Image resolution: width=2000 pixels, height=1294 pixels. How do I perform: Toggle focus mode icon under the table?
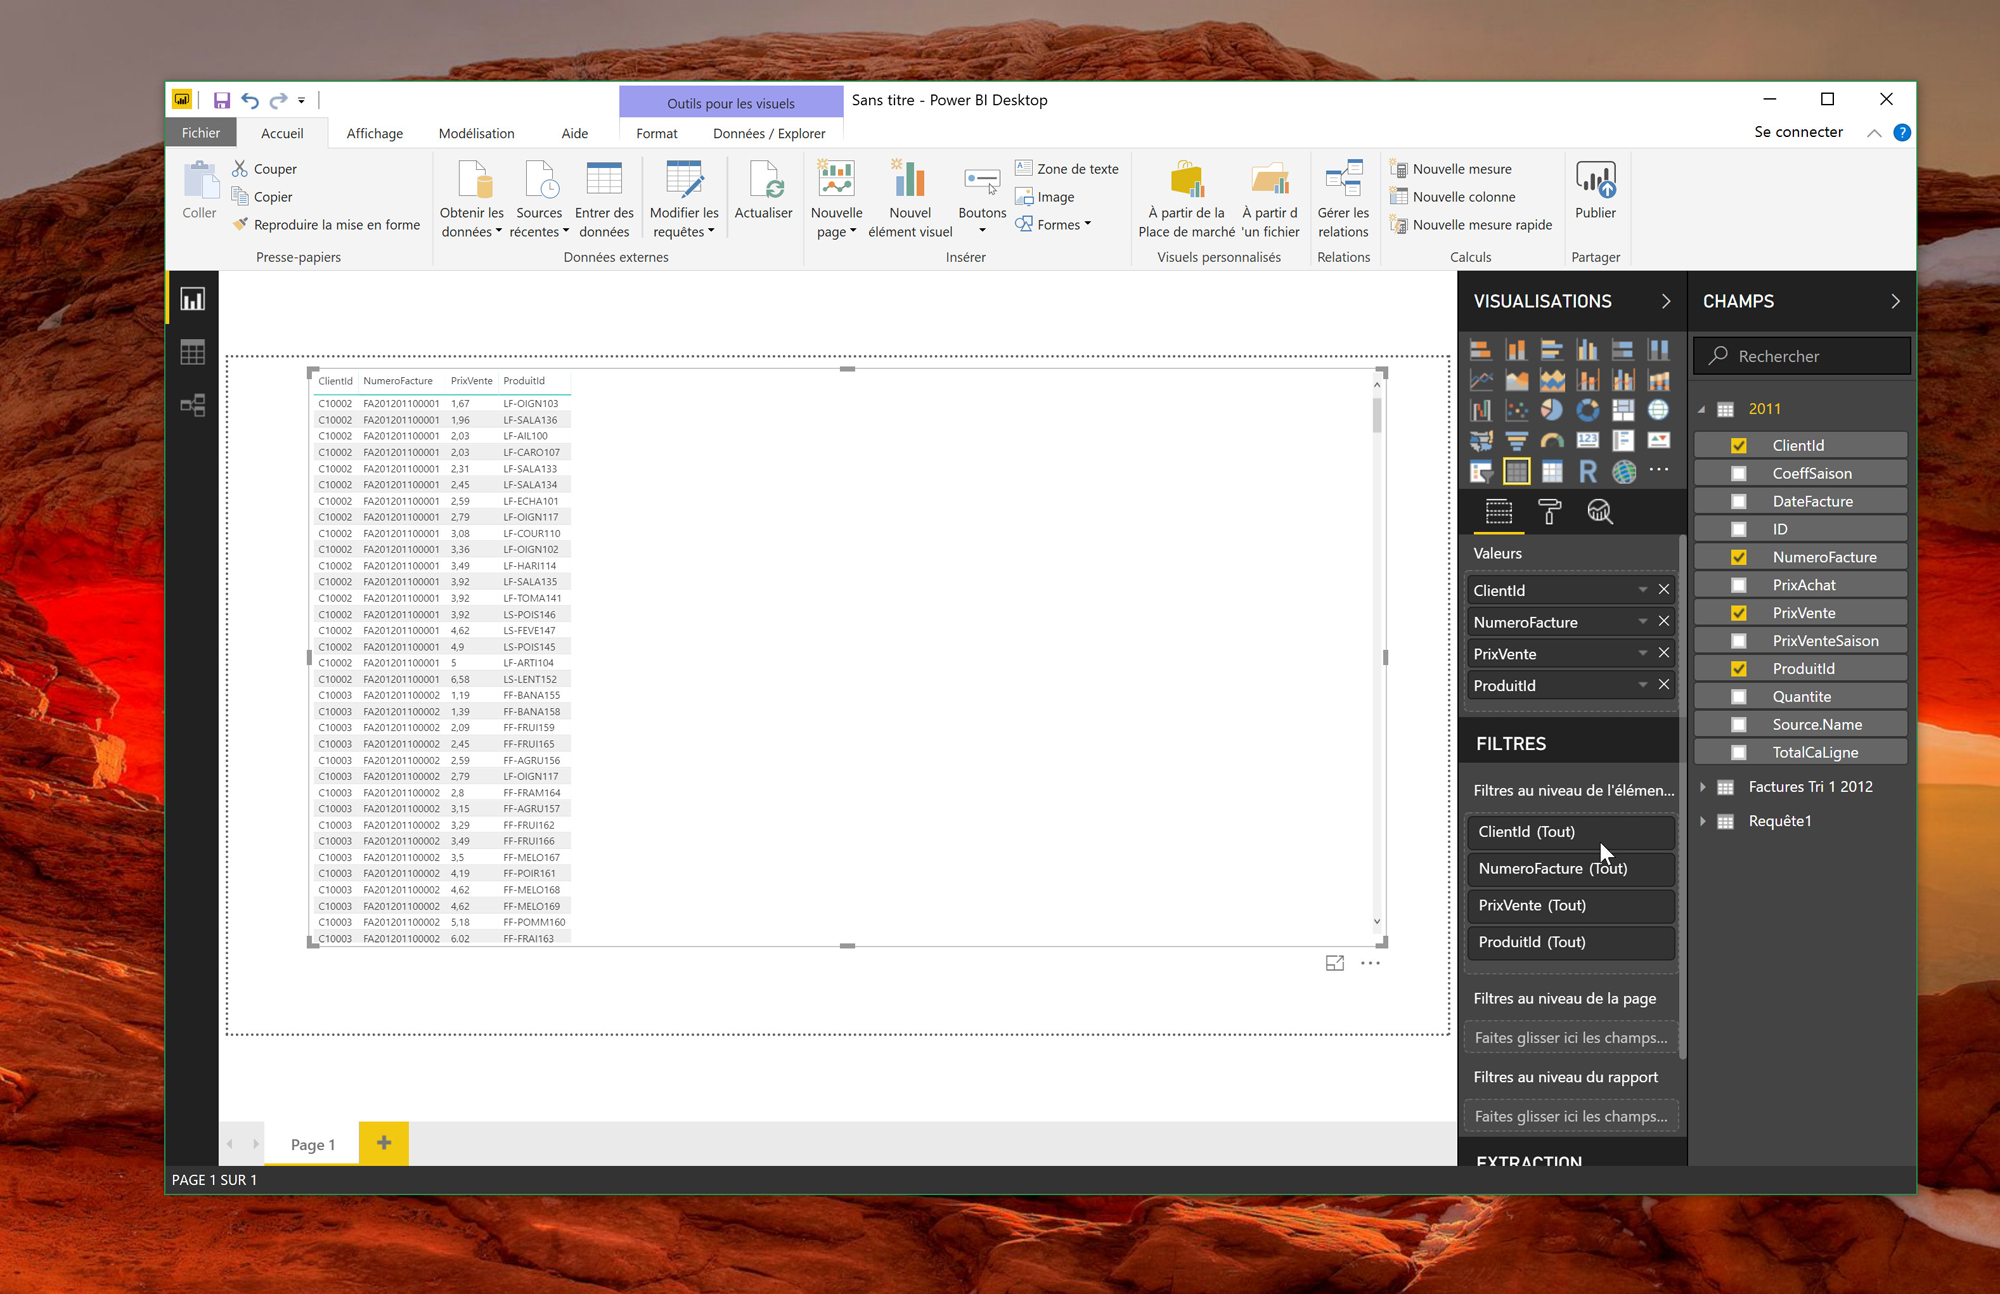1334,963
